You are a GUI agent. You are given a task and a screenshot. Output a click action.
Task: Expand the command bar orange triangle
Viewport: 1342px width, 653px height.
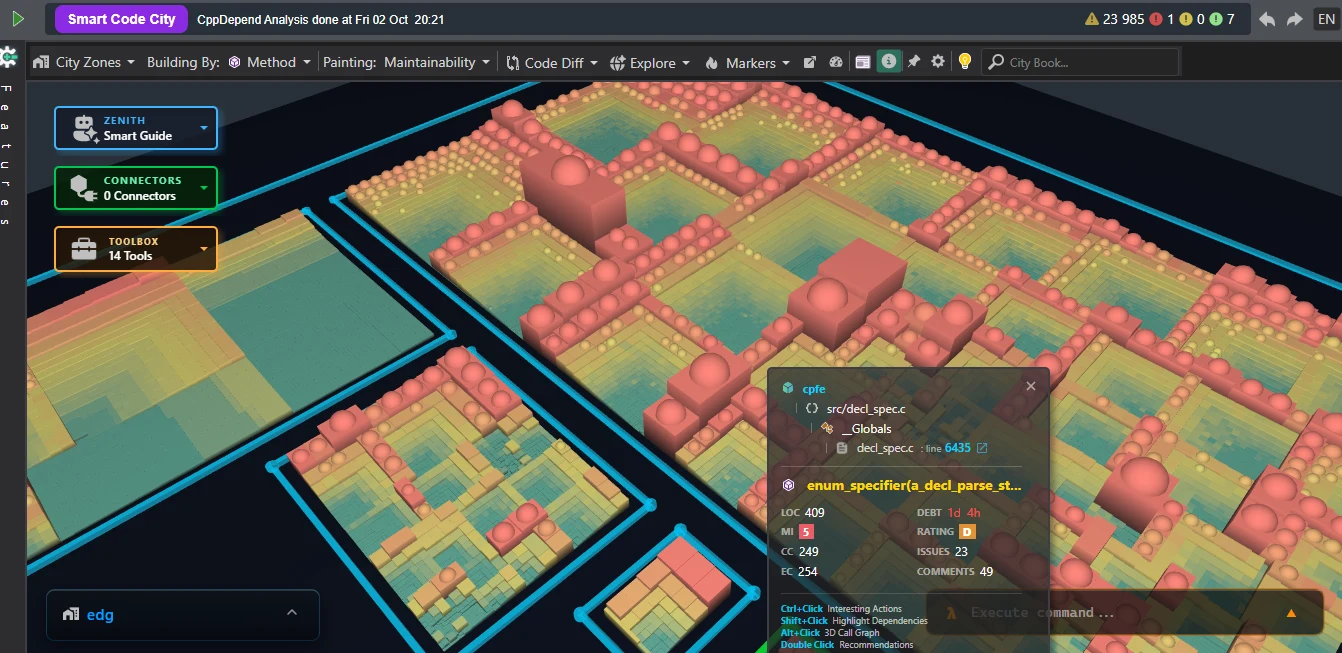point(1290,613)
